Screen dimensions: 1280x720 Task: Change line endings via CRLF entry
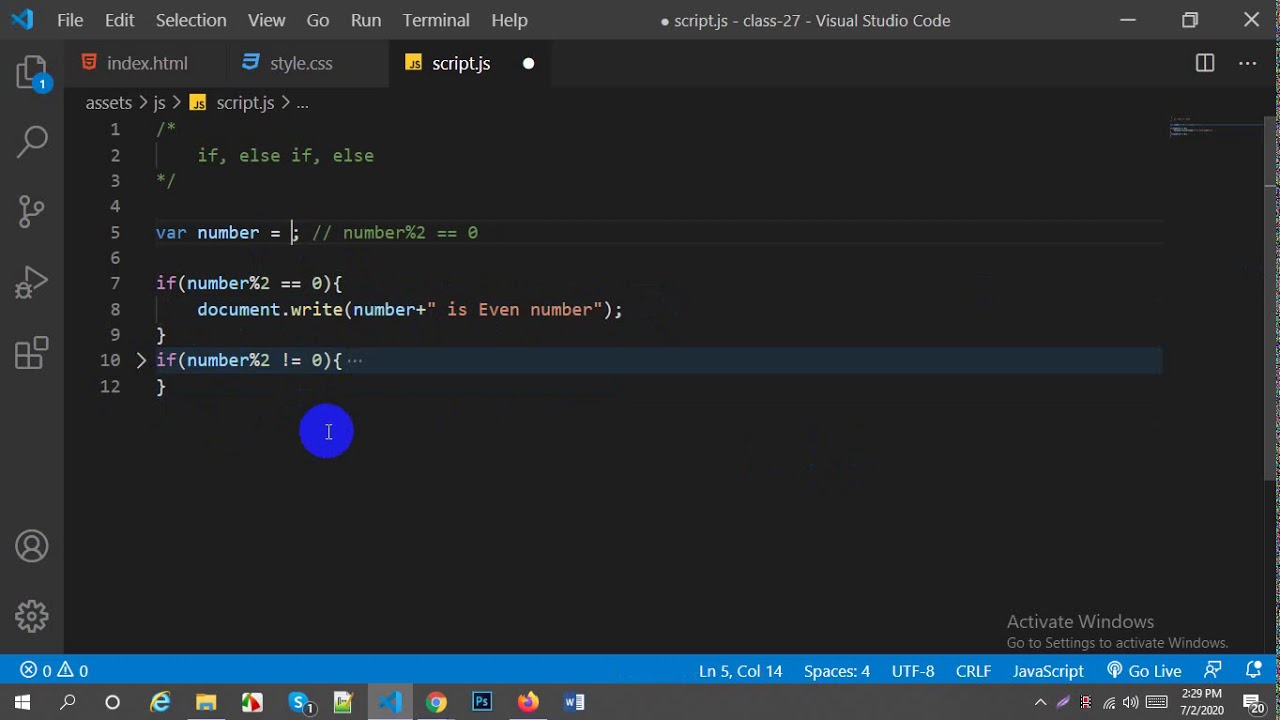coord(973,671)
